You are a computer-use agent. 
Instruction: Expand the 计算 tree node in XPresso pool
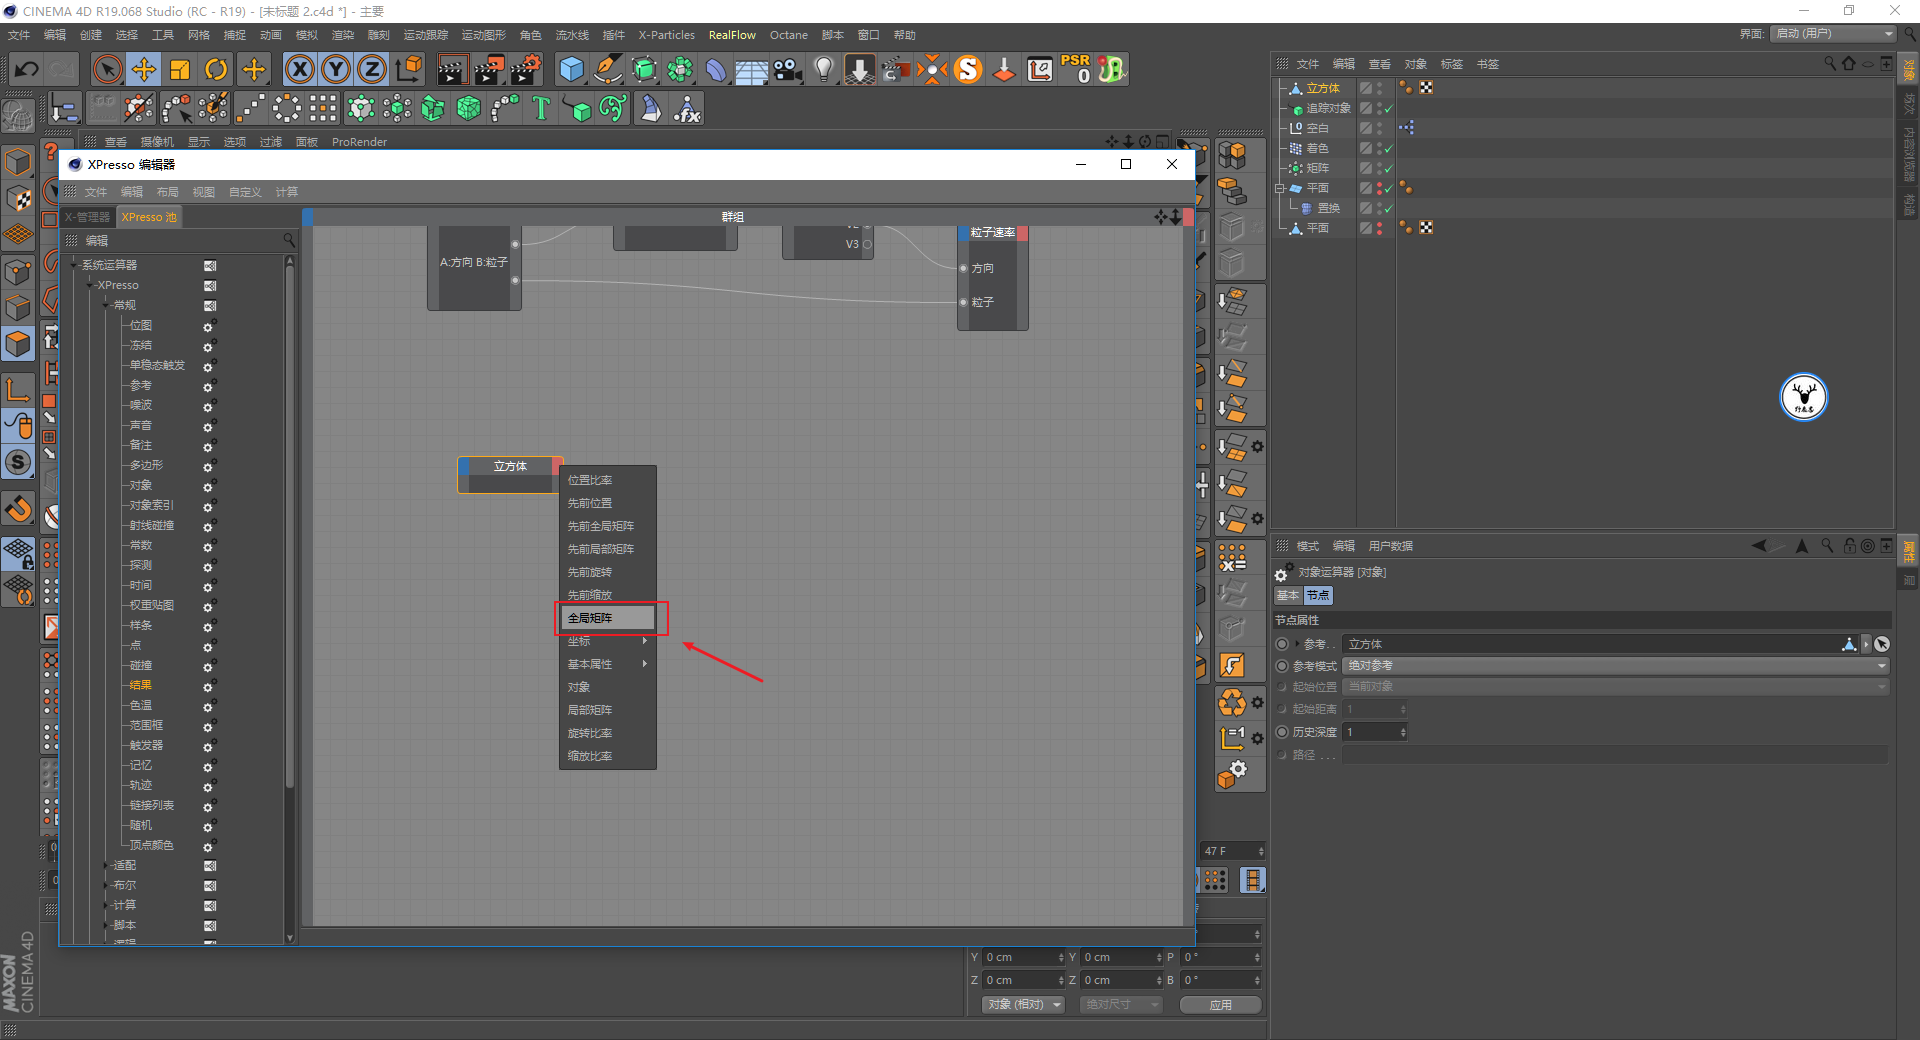(x=106, y=905)
